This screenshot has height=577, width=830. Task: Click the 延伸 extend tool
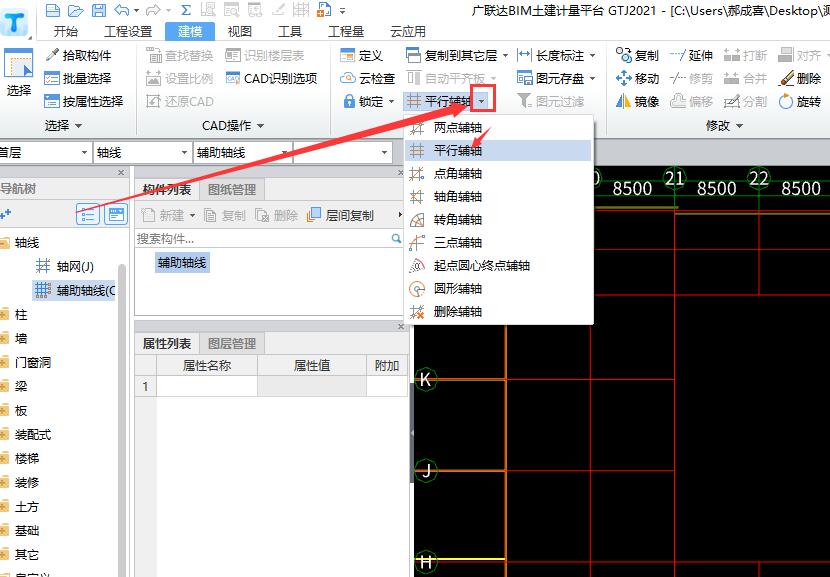coord(691,55)
